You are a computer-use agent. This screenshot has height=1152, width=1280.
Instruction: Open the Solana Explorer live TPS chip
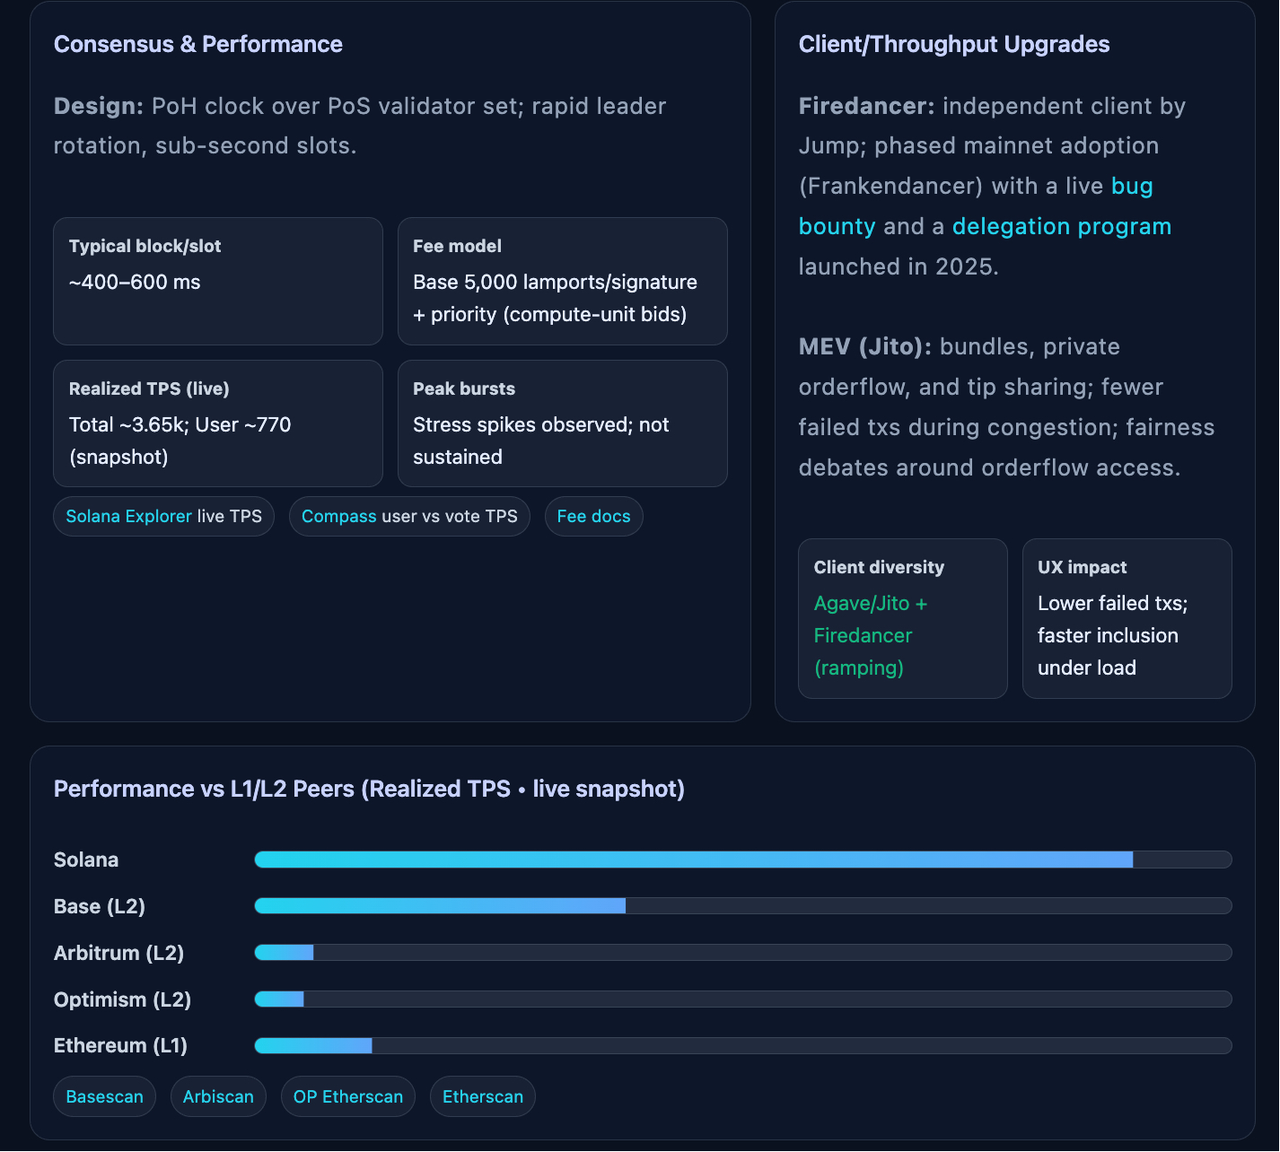pos(164,516)
